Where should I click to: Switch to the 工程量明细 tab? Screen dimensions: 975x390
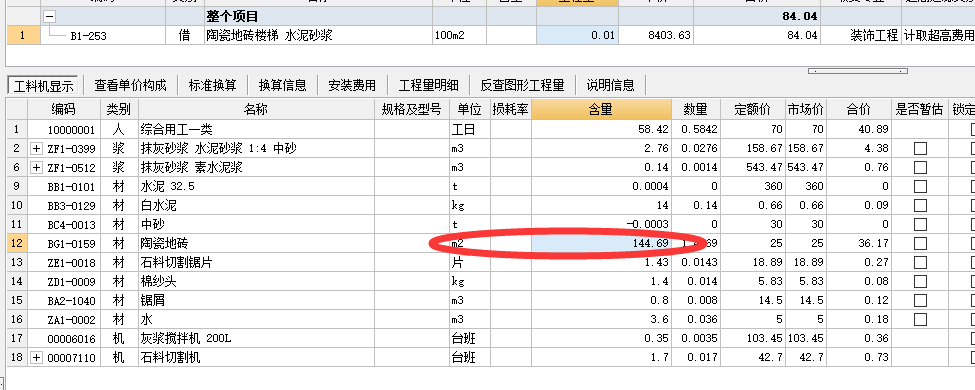click(428, 85)
